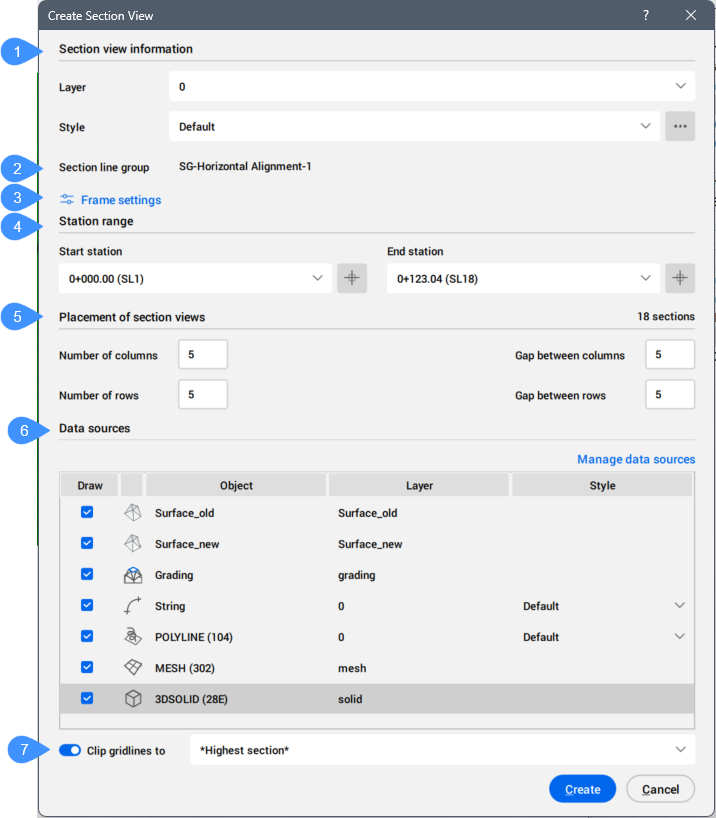The height and width of the screenshot is (818, 716).
Task: Open Manage data sources link
Action: click(635, 459)
